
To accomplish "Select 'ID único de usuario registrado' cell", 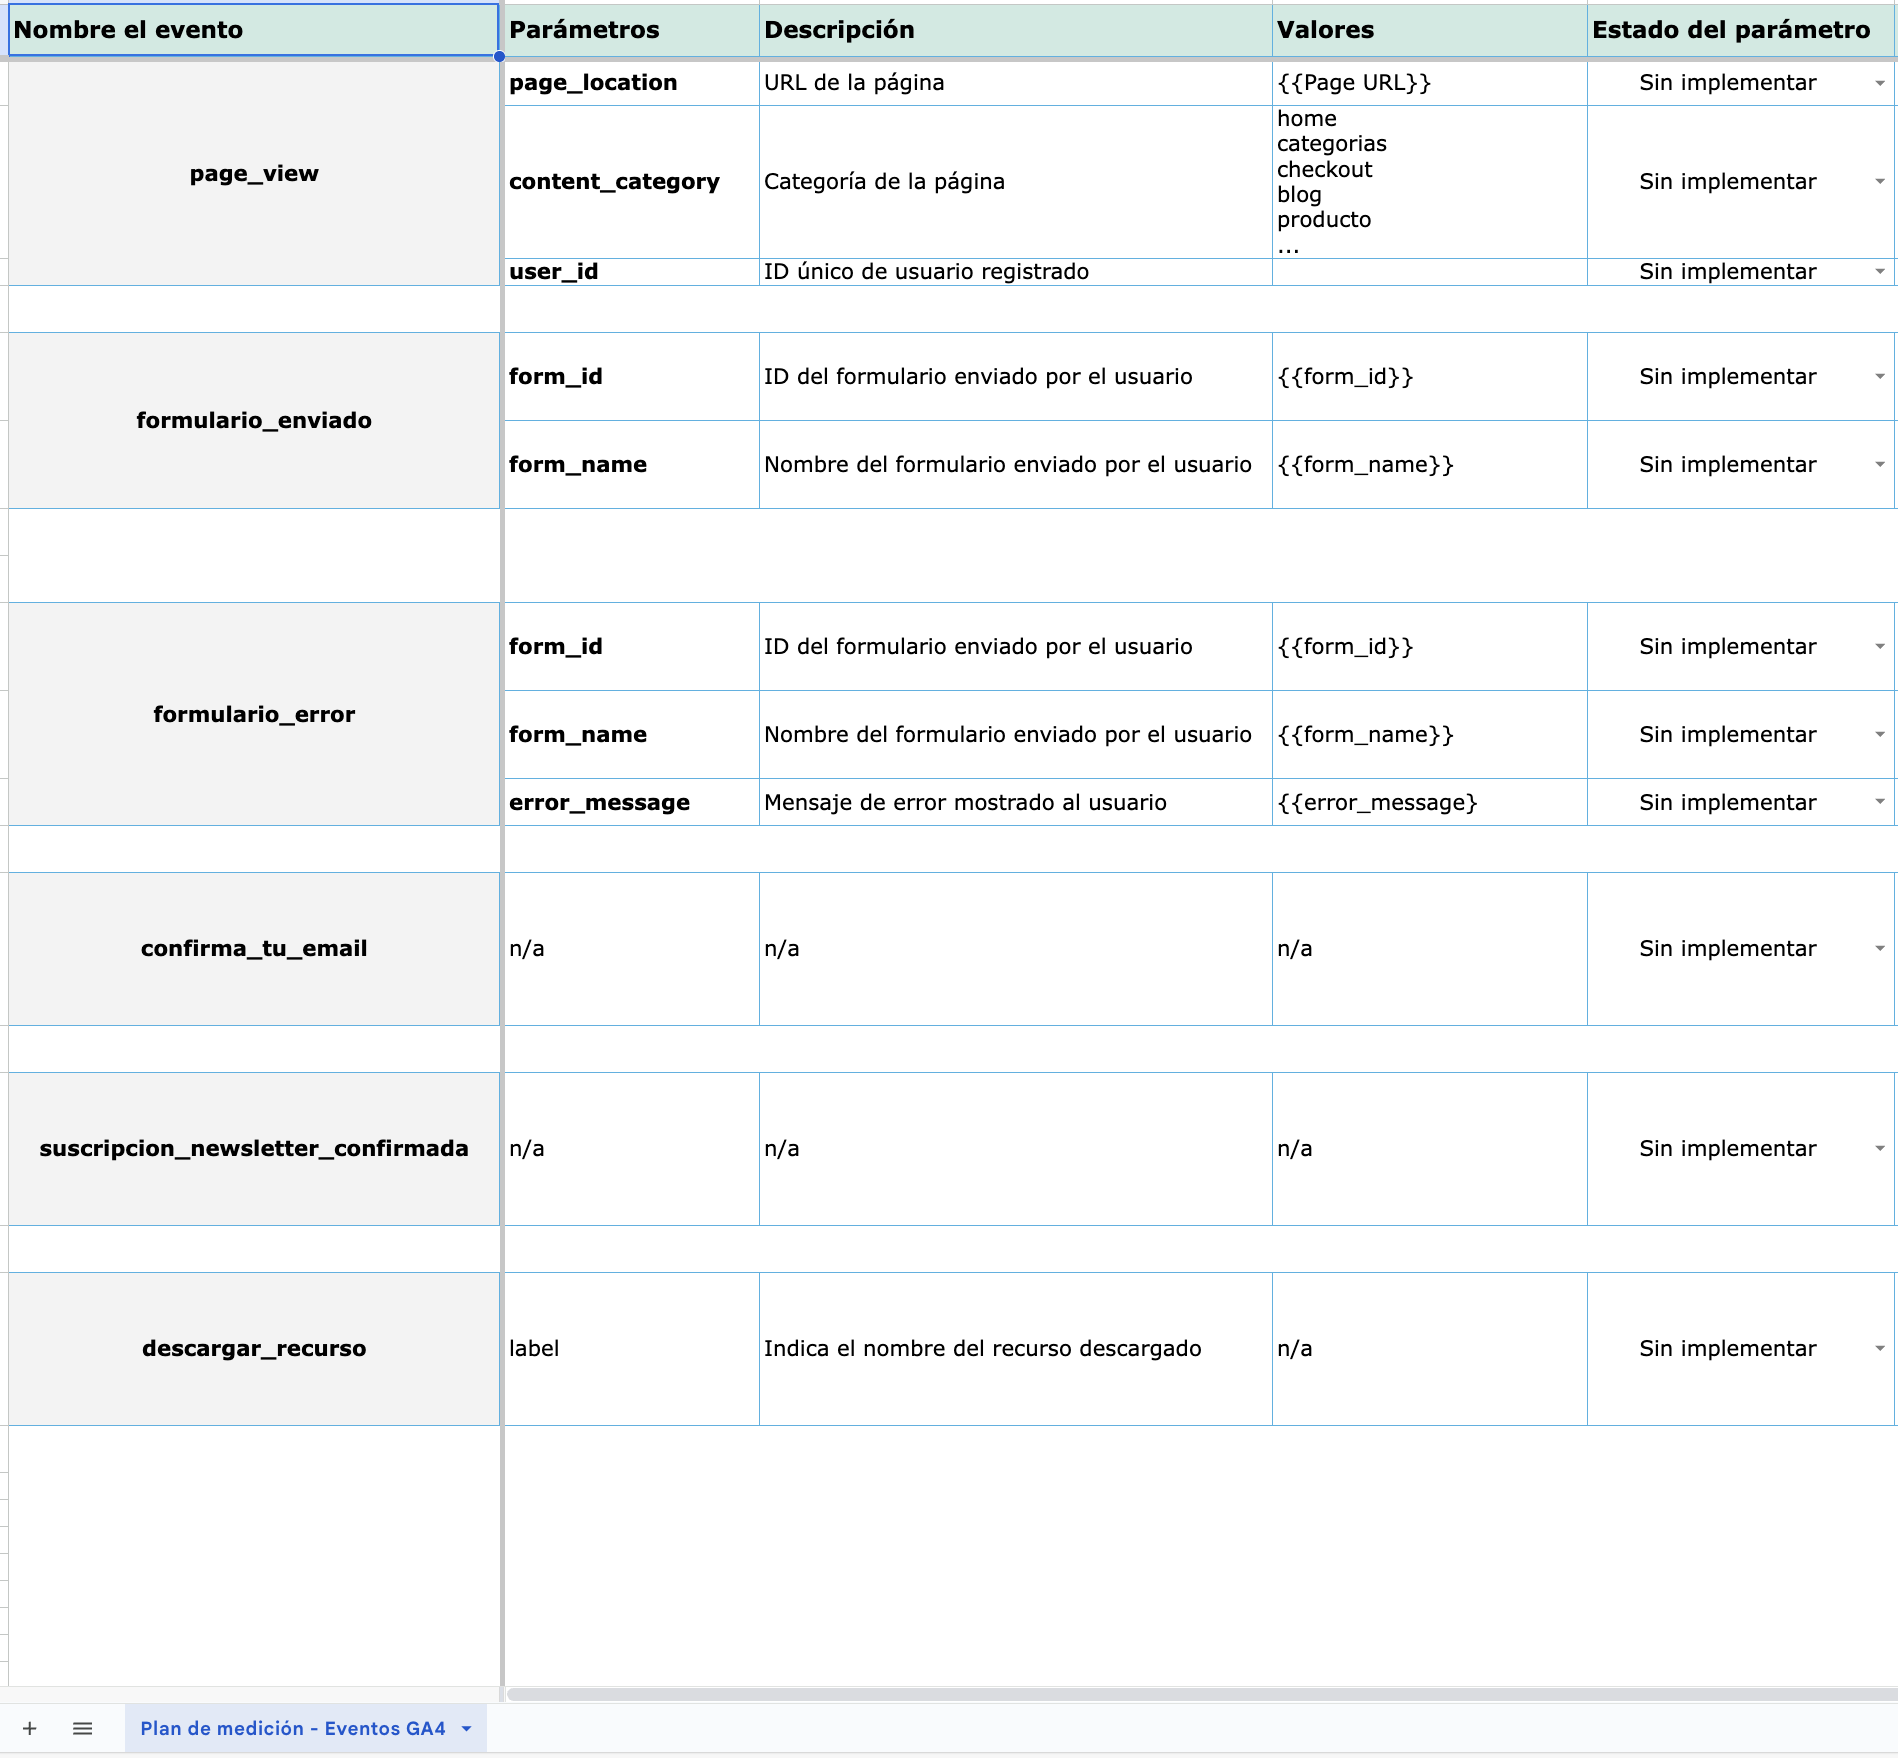I will pyautogui.click(x=1016, y=272).
